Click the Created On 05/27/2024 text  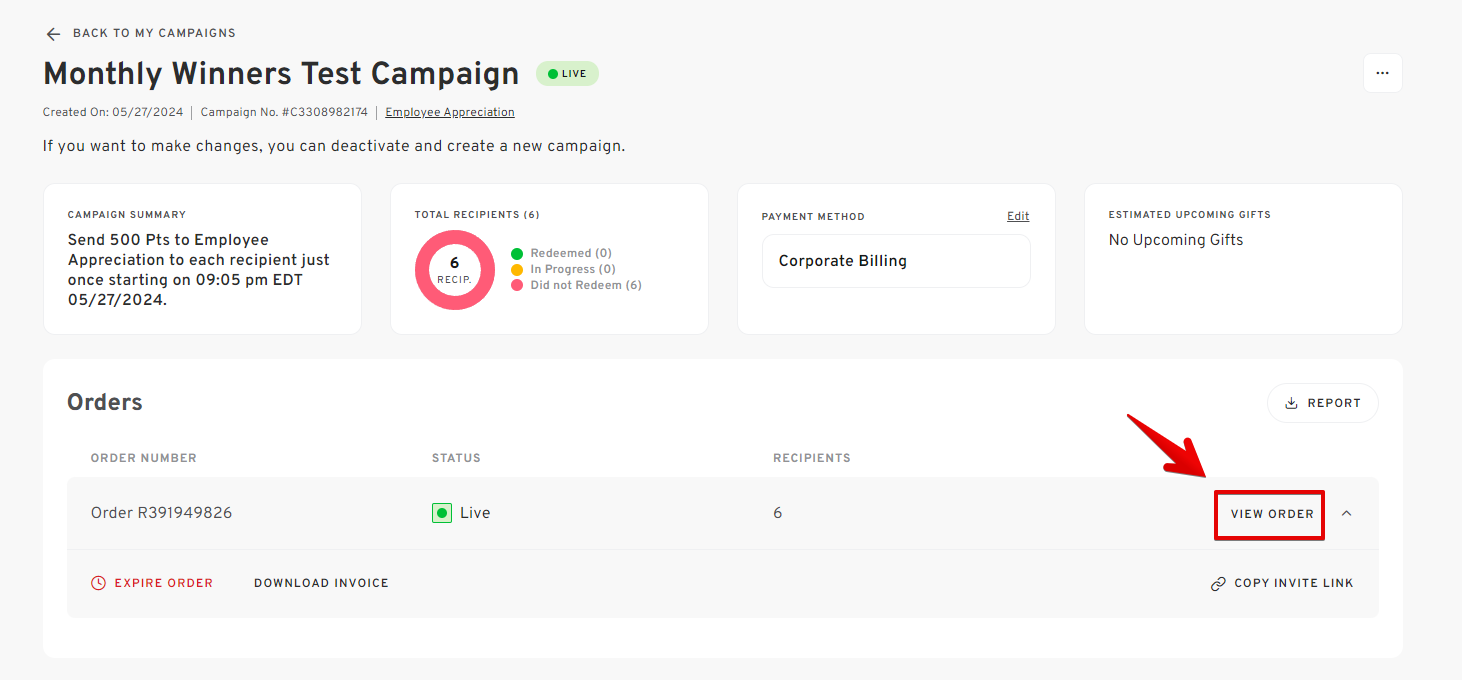click(x=115, y=113)
